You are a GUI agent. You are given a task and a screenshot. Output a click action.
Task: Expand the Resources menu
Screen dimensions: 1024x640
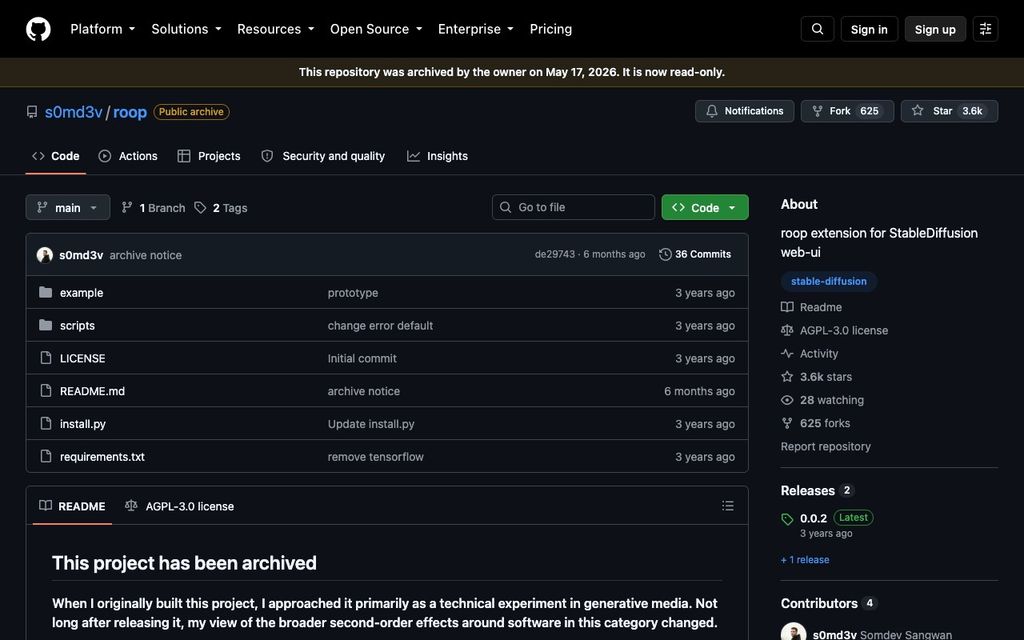(276, 29)
